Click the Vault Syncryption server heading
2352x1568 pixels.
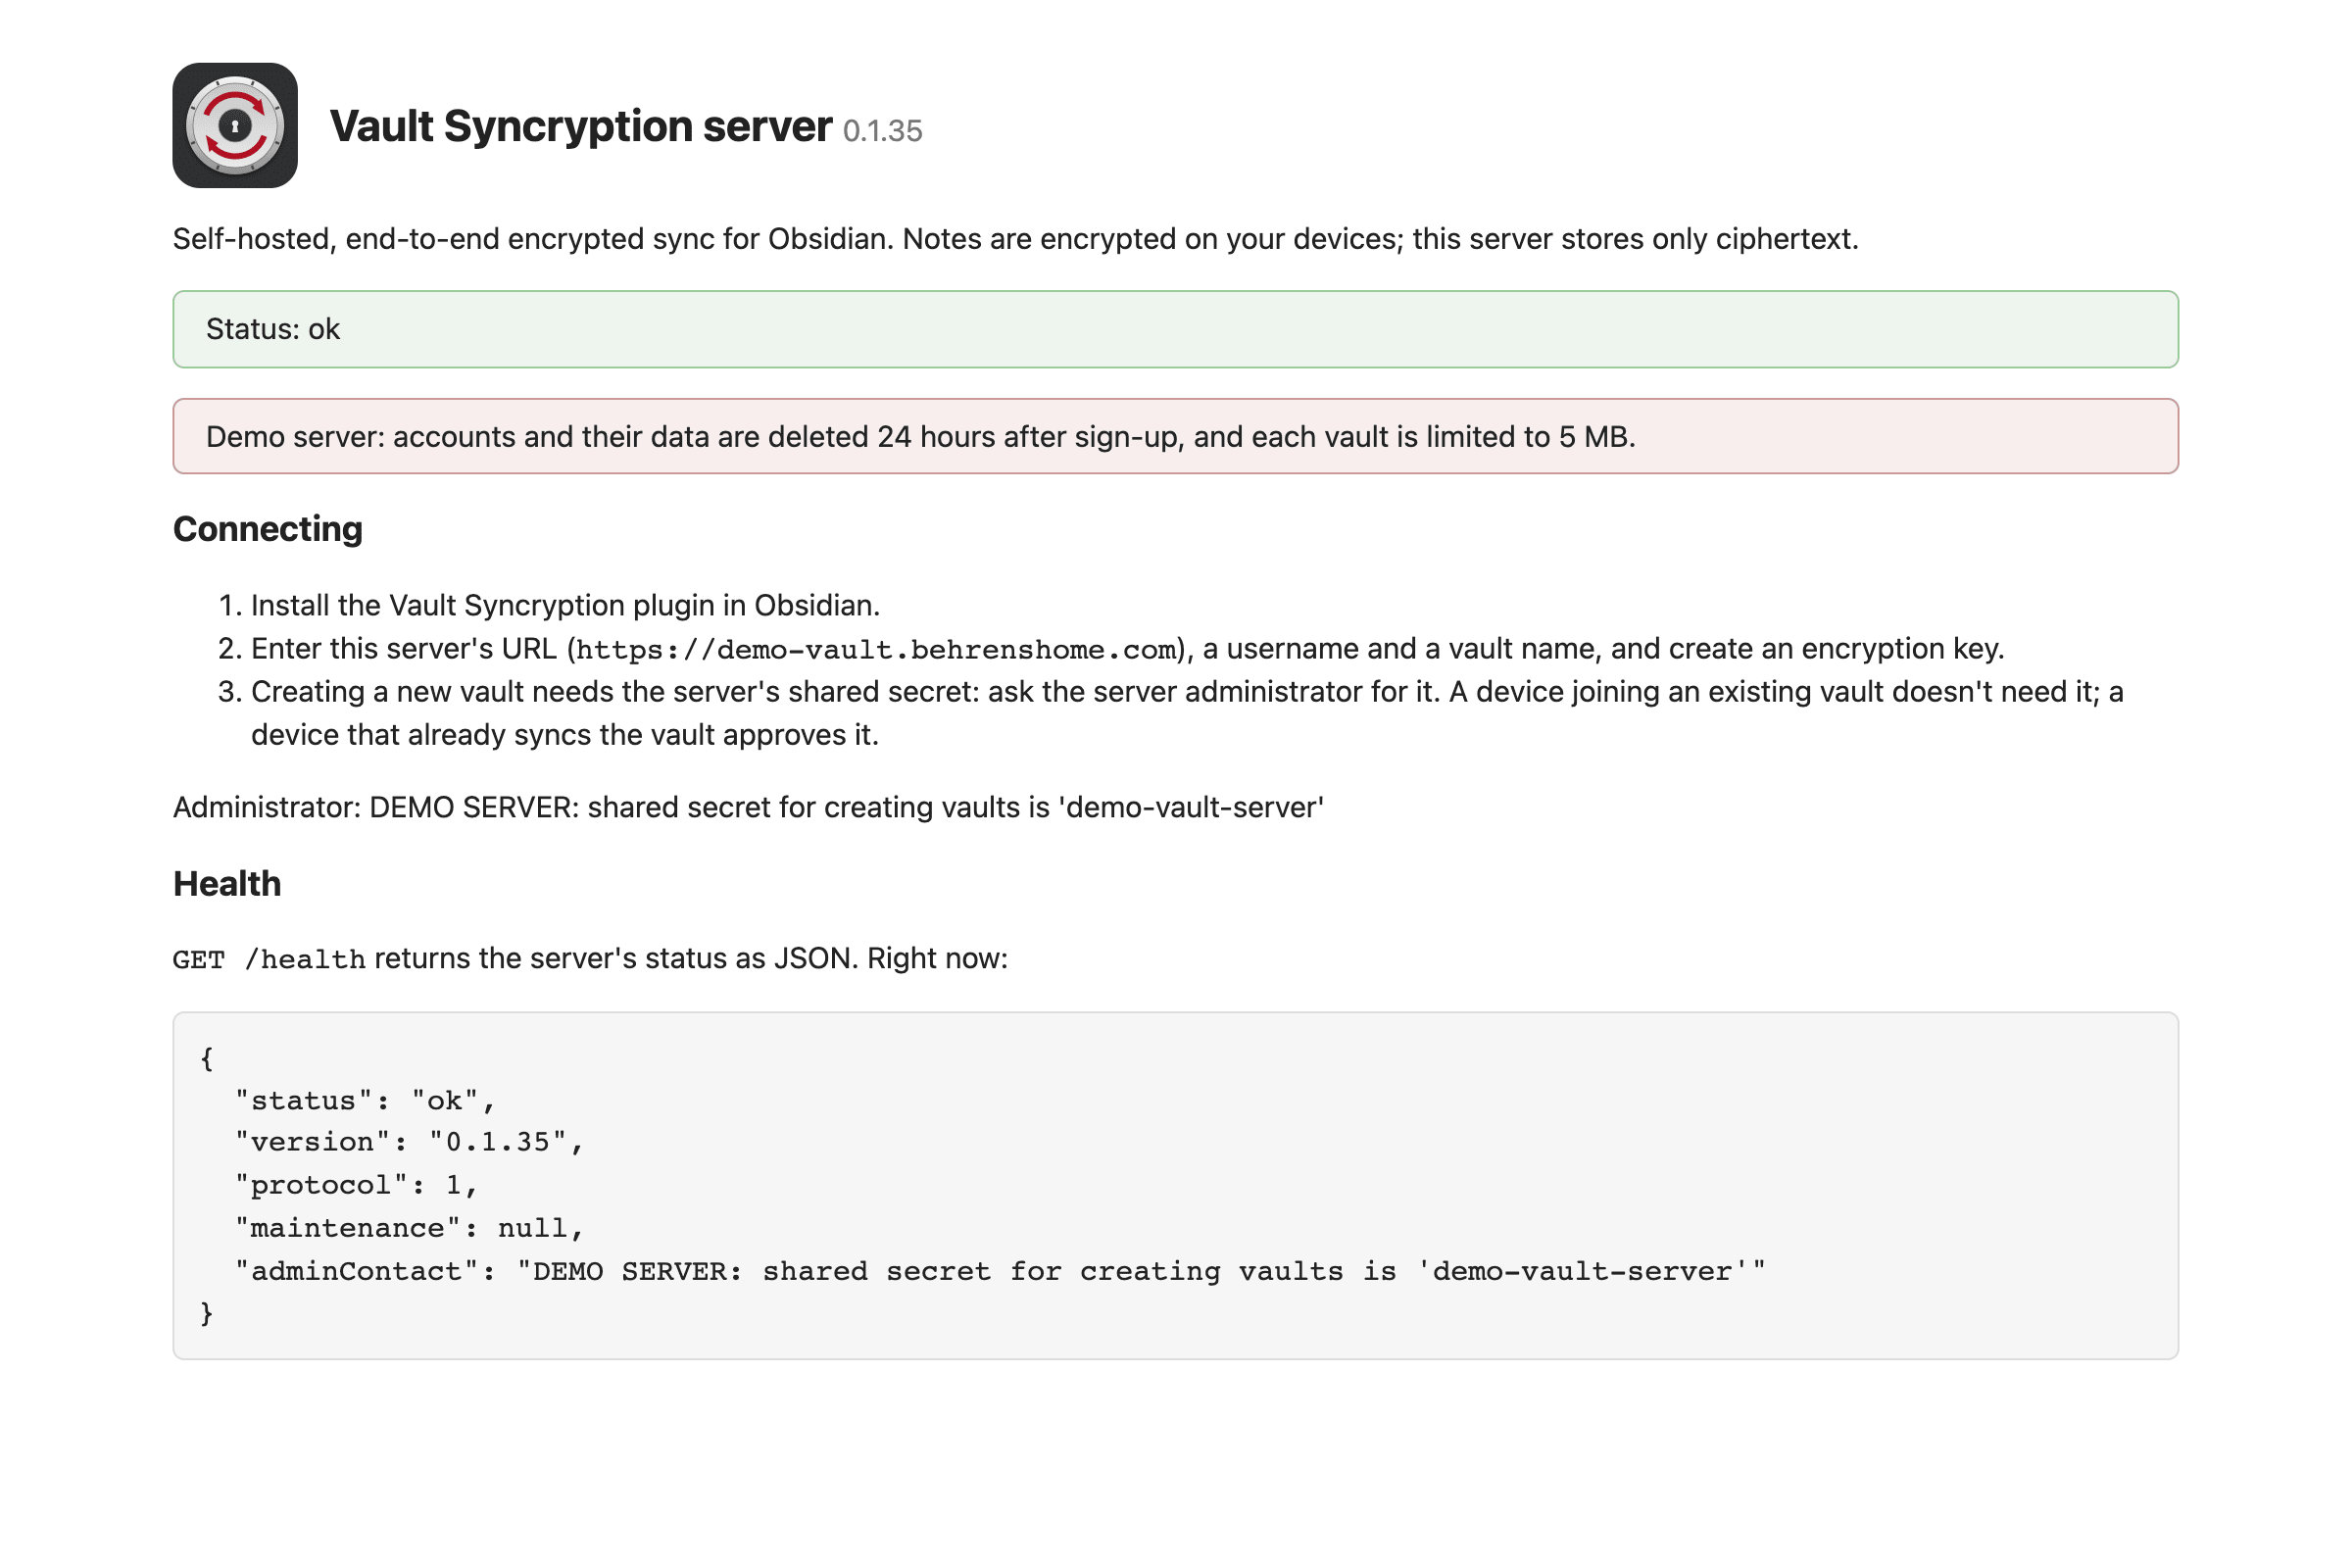(x=581, y=126)
